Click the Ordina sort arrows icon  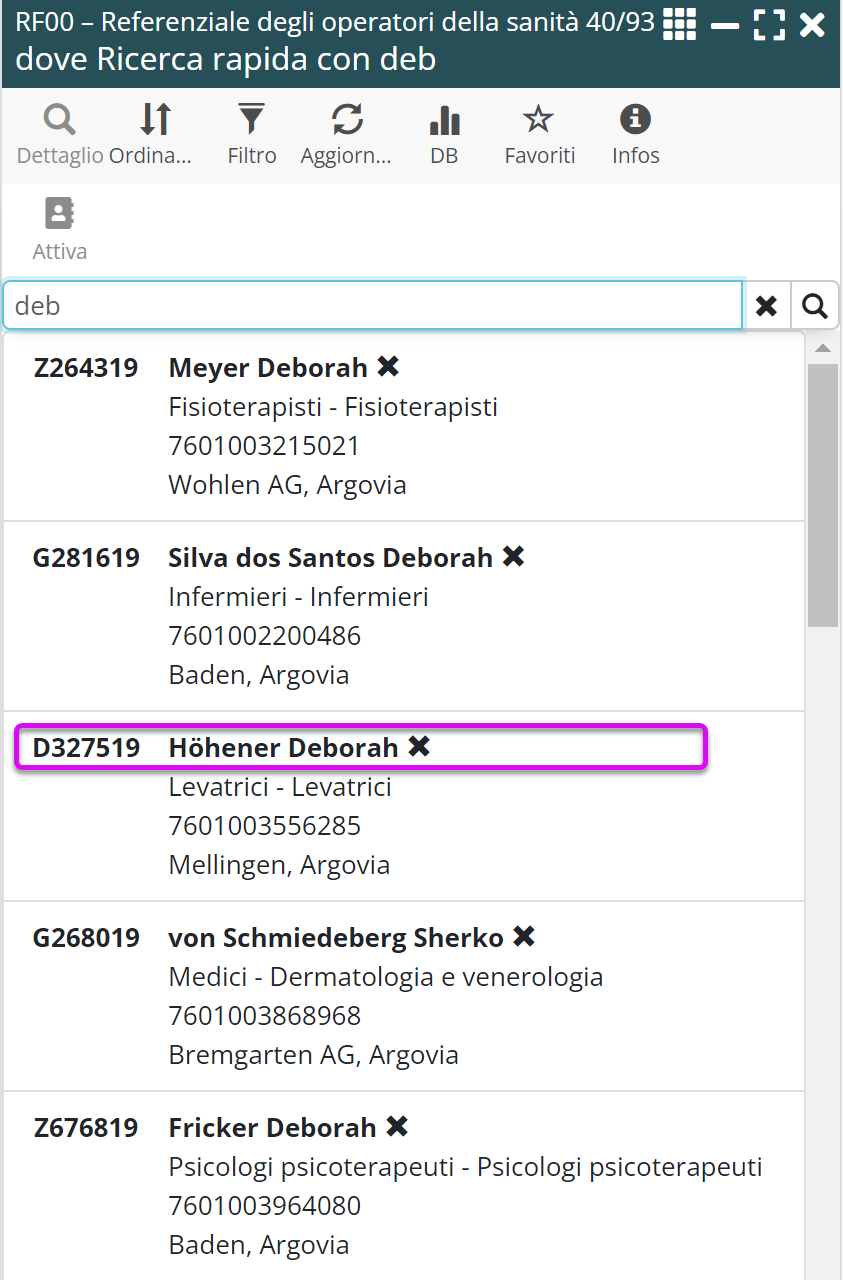(155, 121)
